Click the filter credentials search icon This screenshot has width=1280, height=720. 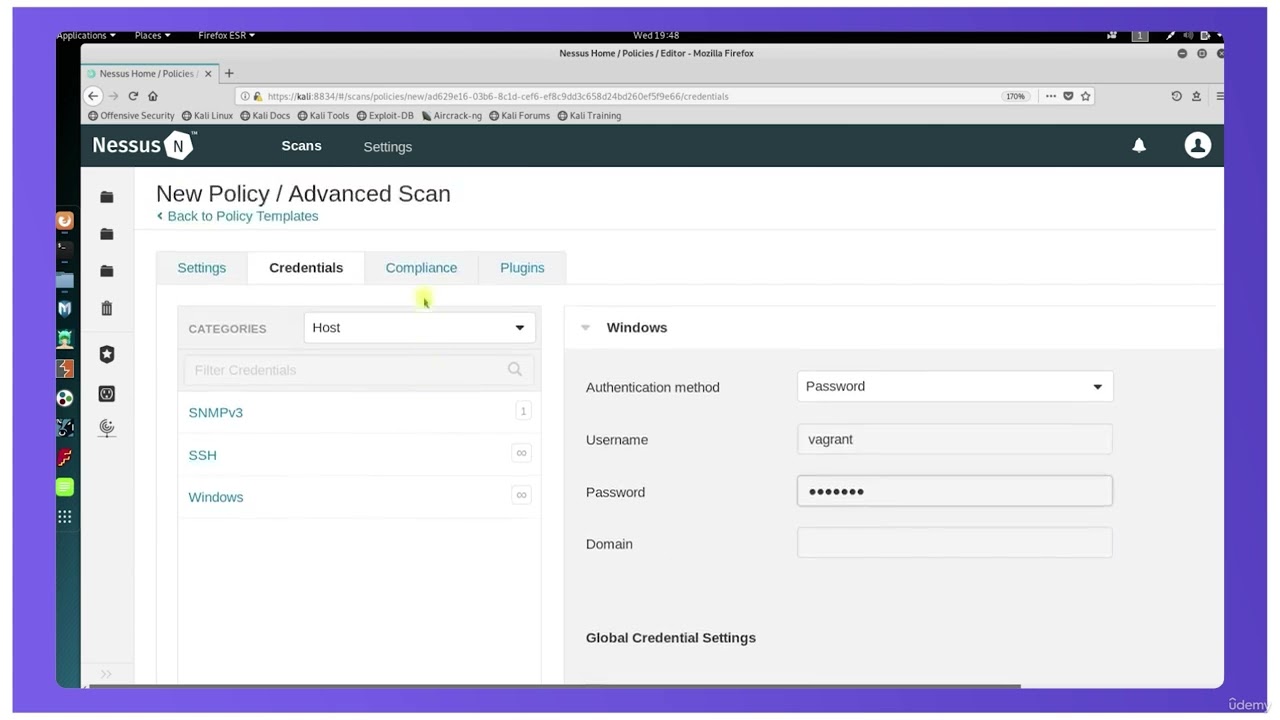tap(515, 369)
